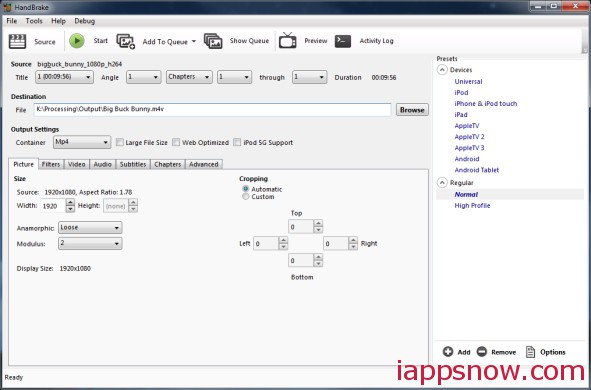Open the Tools menu

34,21
